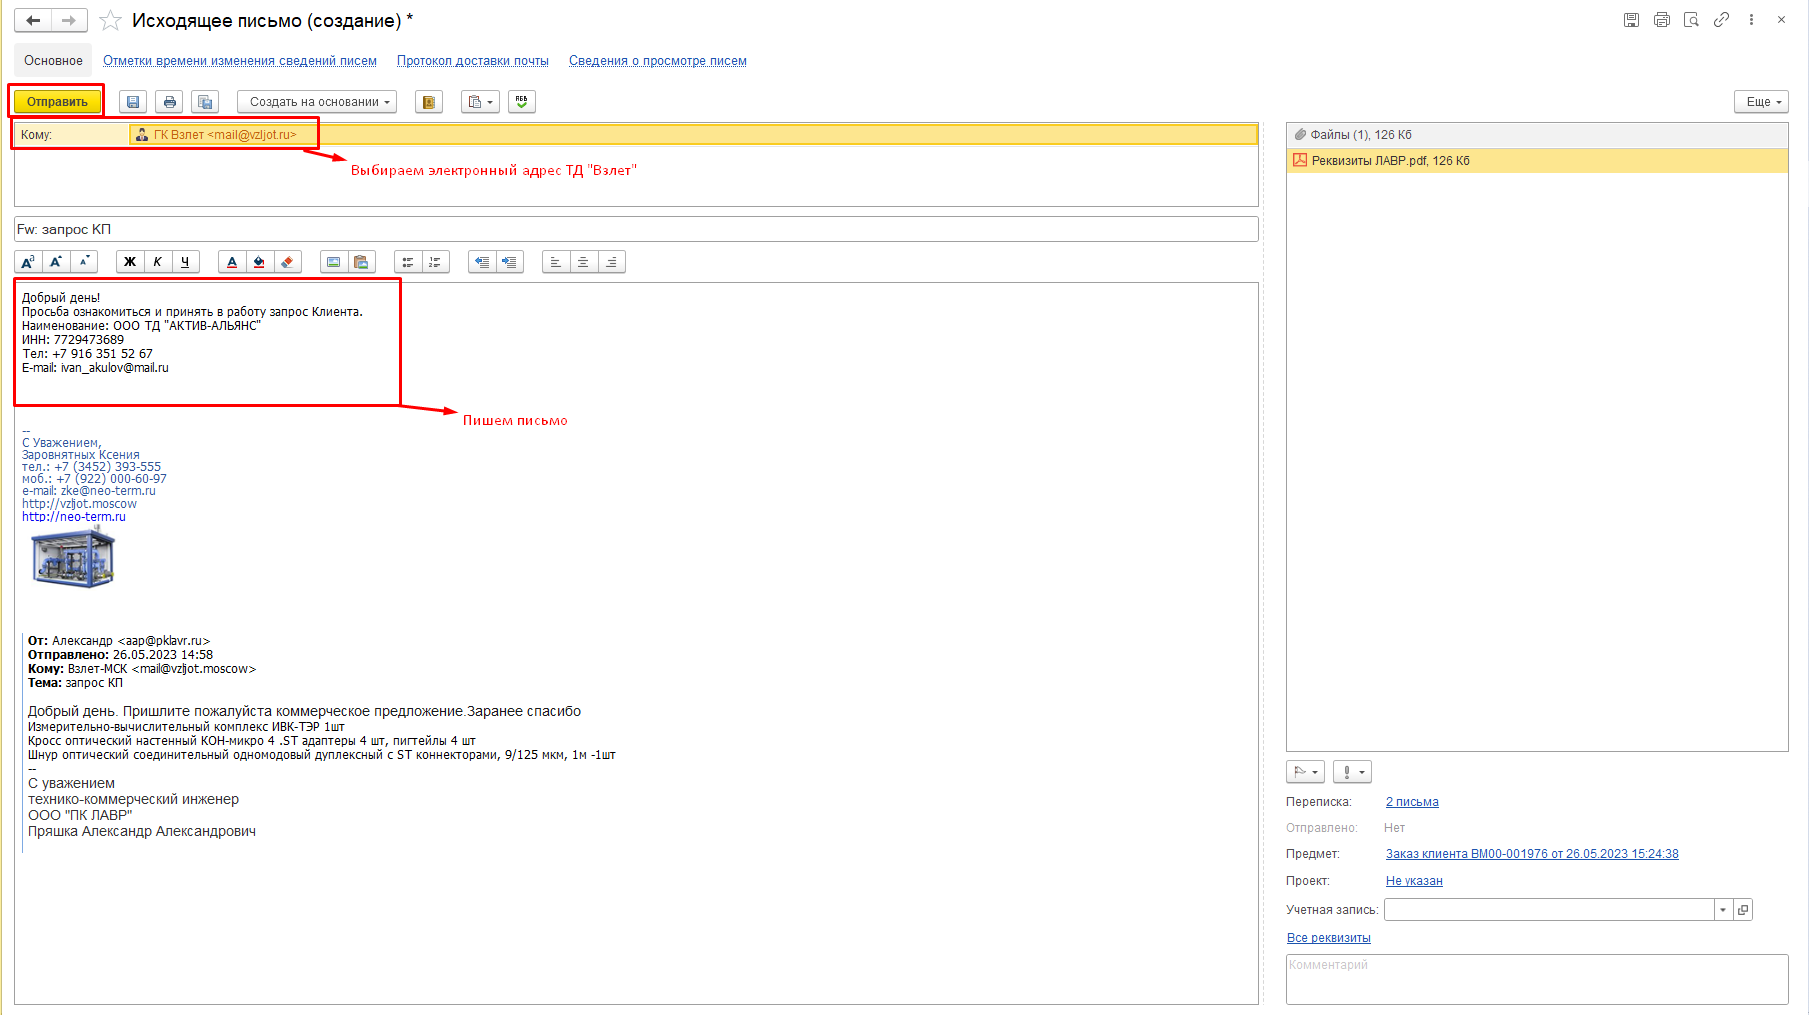Apply bulleted list formatting
This screenshot has height=1015, width=1809.
point(408,262)
